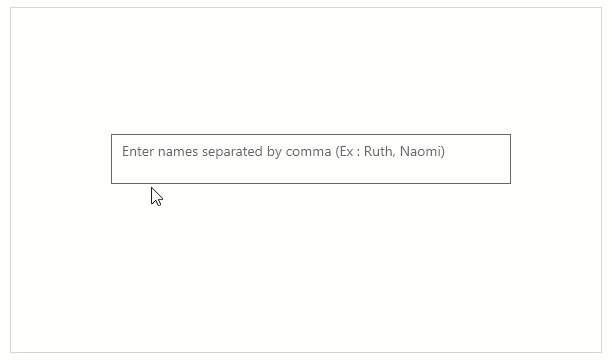Screen dimensions: 612x360
Task: Activate the empty names entry field
Action: [311, 159]
